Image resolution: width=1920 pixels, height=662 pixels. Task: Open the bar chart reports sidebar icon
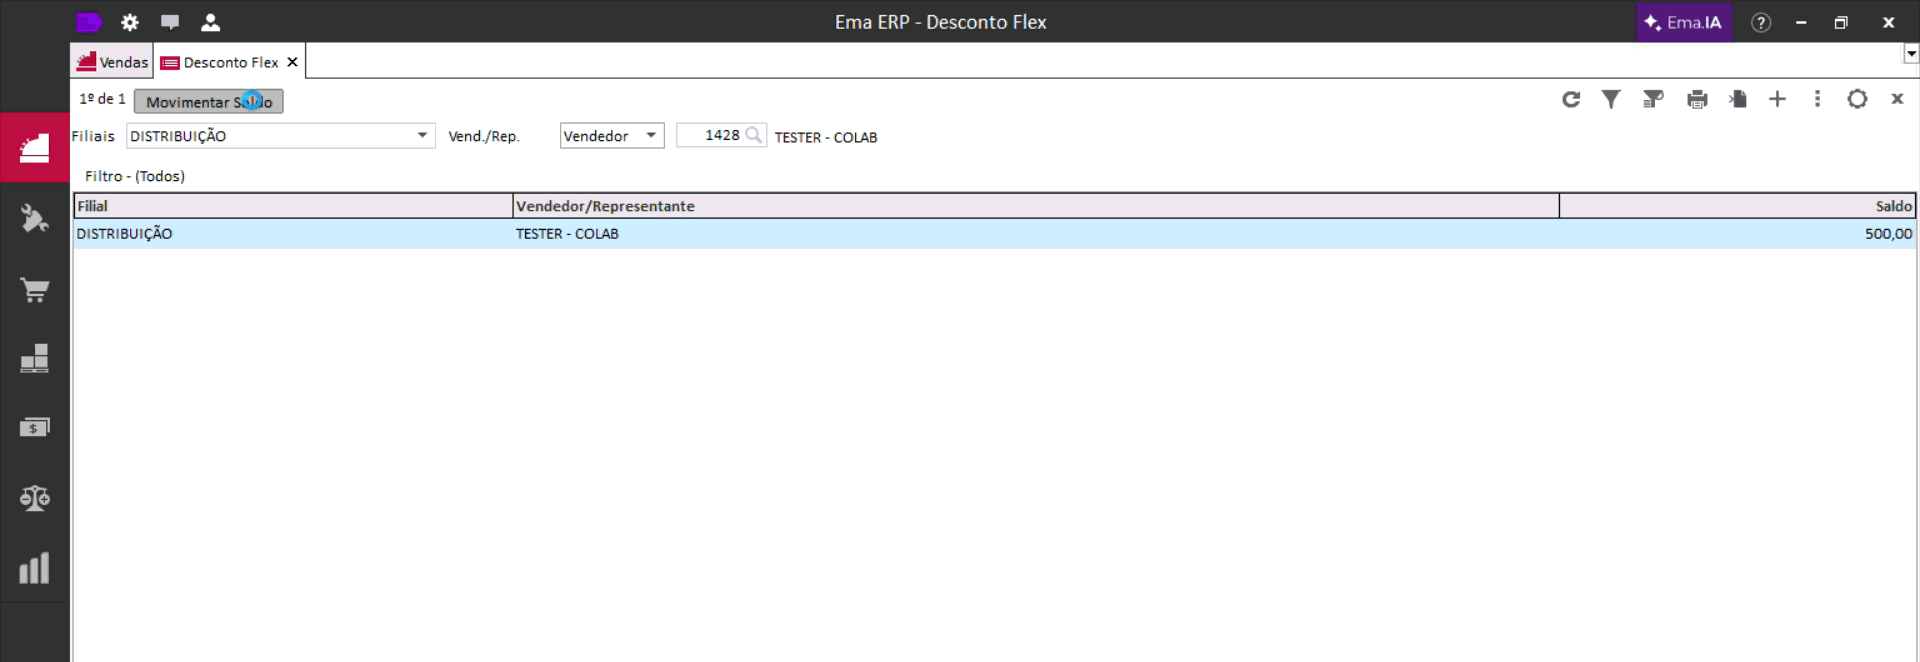[35, 568]
